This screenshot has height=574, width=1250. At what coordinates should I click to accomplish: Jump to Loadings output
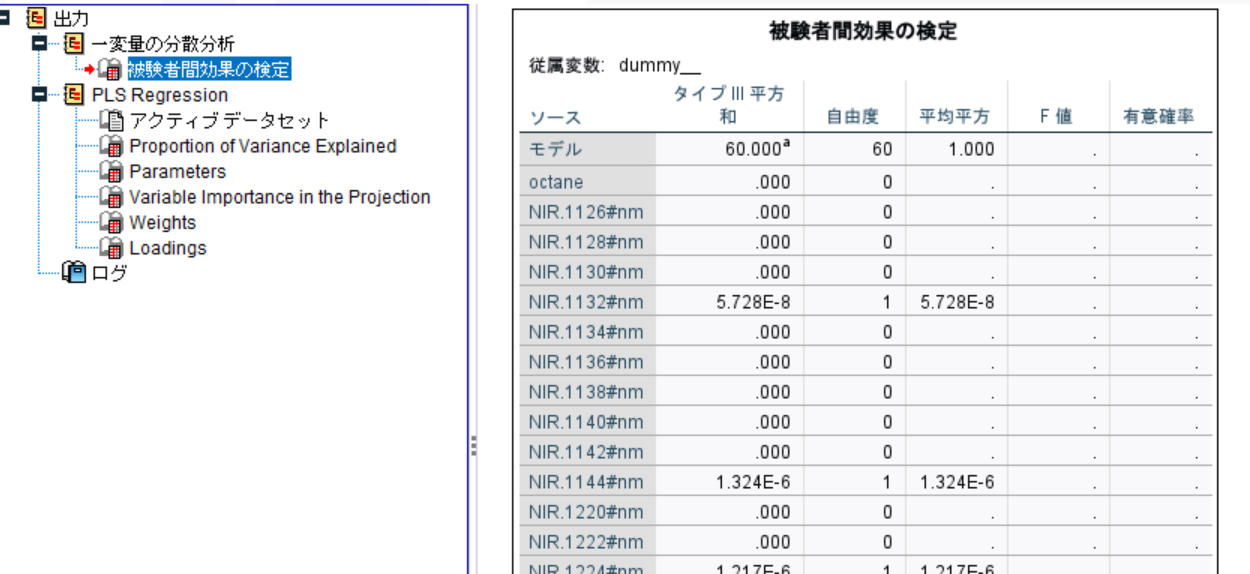coord(168,248)
